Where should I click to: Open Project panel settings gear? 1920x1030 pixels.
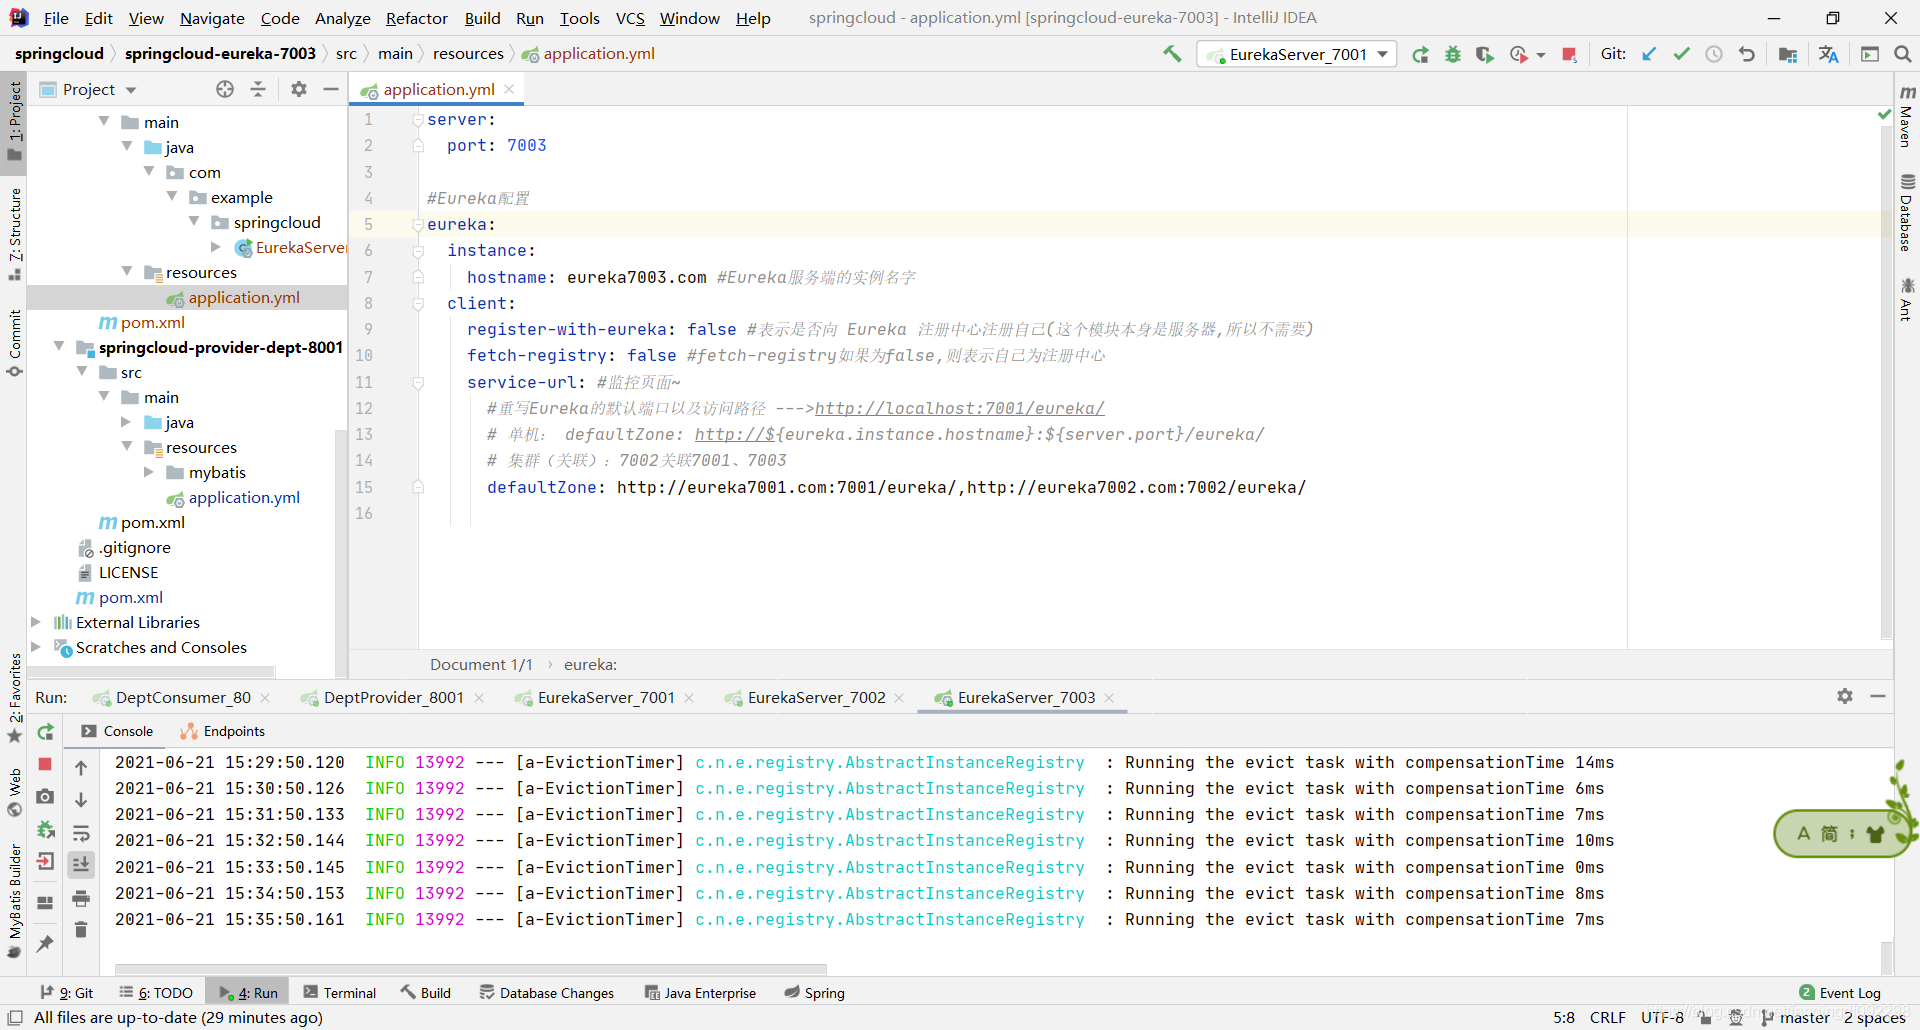[298, 89]
